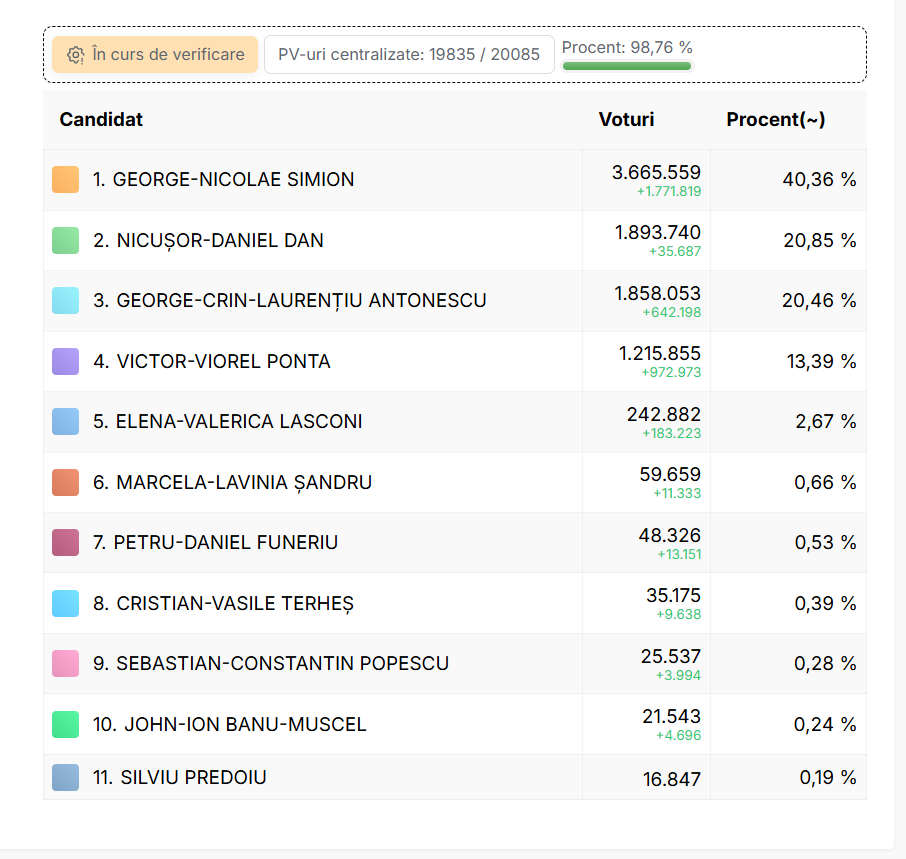Select the sky-blue swatch for Cristian-Vasile Terheș
Screen dimensions: 906x859
pos(65,603)
